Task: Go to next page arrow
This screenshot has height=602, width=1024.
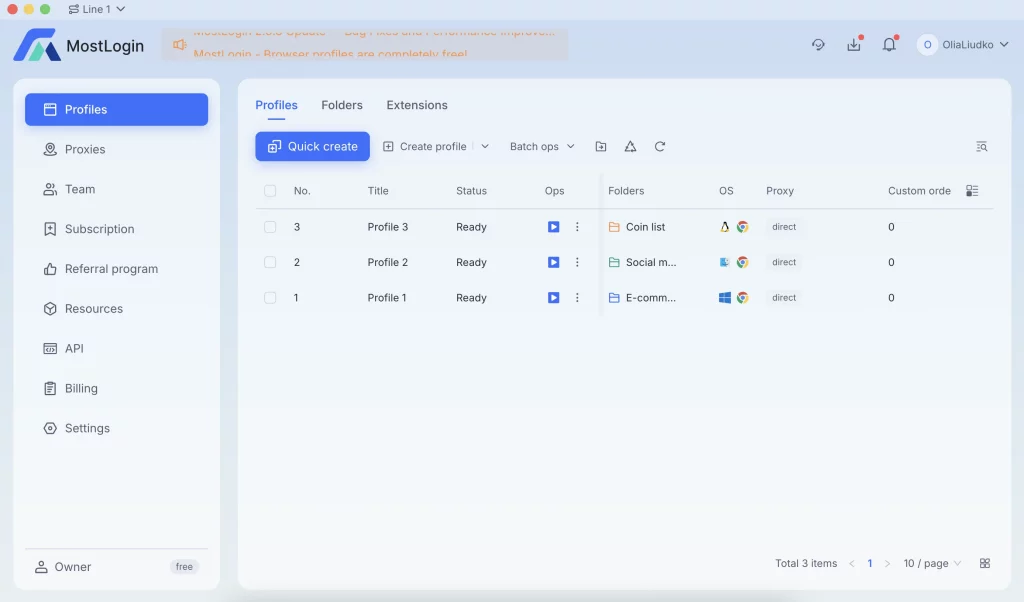Action: (887, 563)
